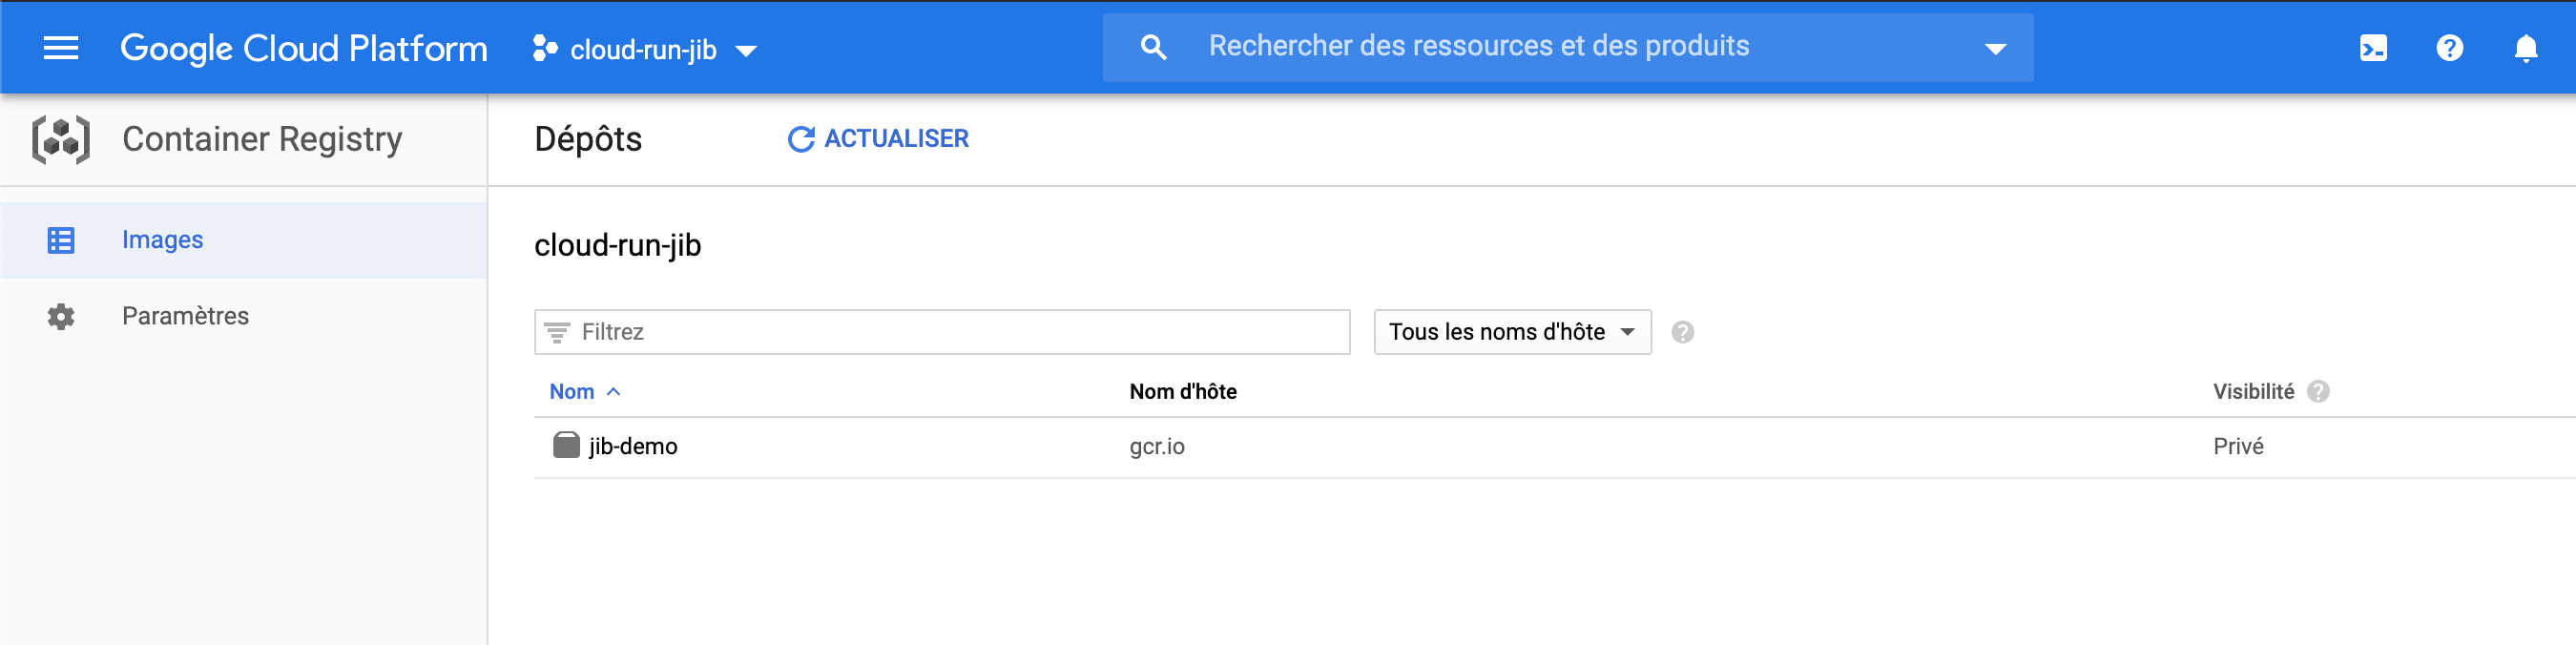Click the Container Registry title
The height and width of the screenshot is (645, 2576).
pos(262,139)
